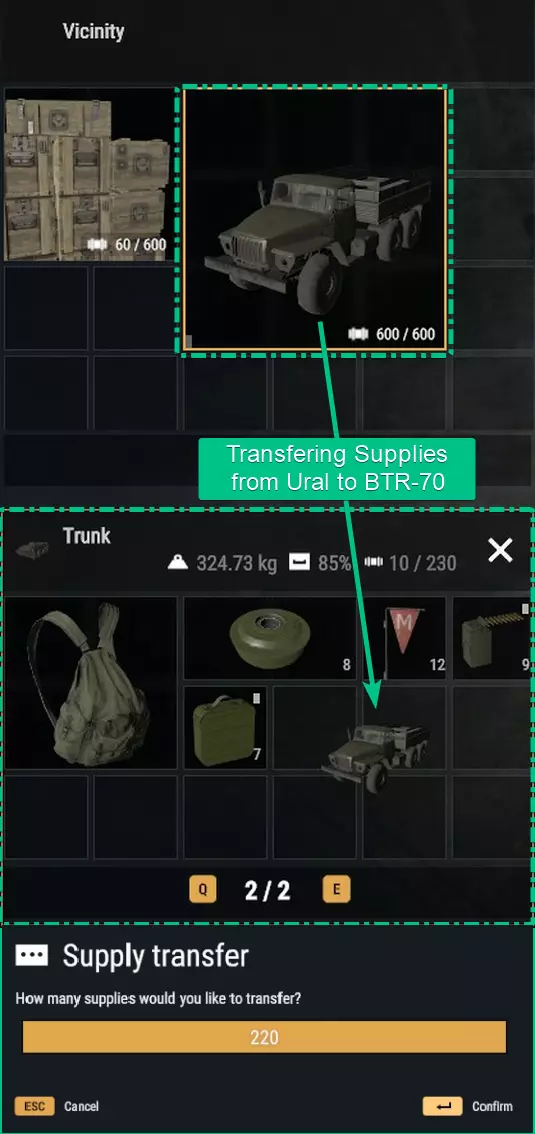The image size is (535, 1134).
Task: Click the Supply transfer dialog icon
Action: 32,955
